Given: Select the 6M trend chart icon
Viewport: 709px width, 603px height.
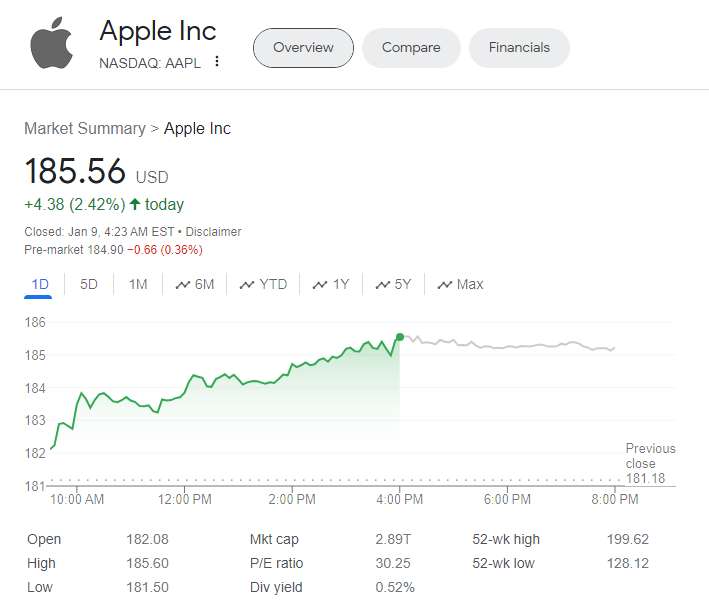Looking at the screenshot, I should (183, 285).
